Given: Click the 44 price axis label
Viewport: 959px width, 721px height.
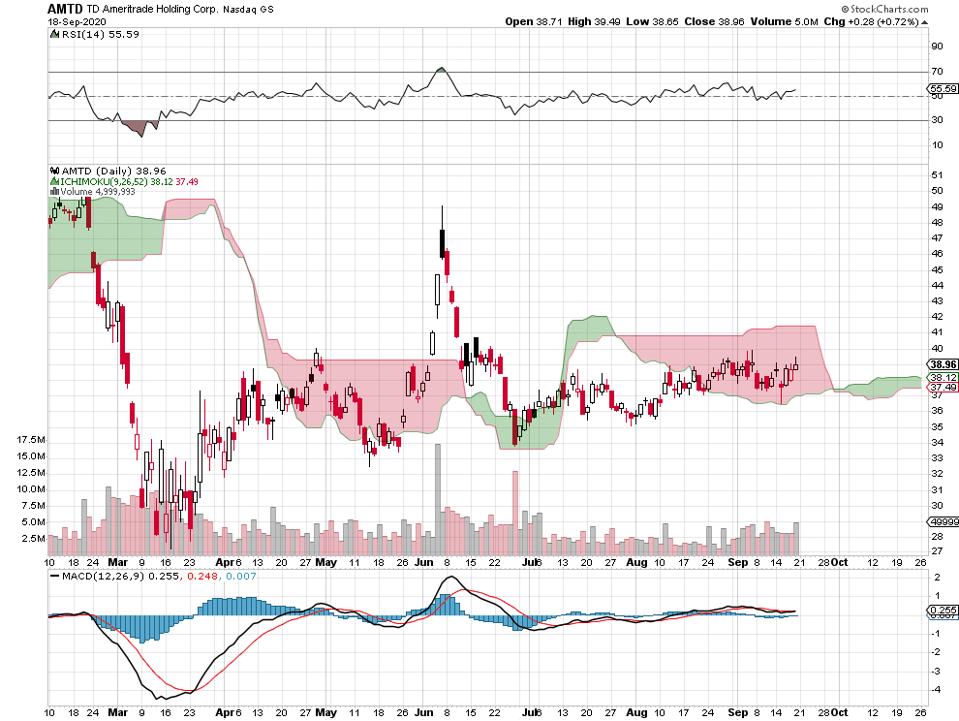Looking at the screenshot, I should [937, 285].
